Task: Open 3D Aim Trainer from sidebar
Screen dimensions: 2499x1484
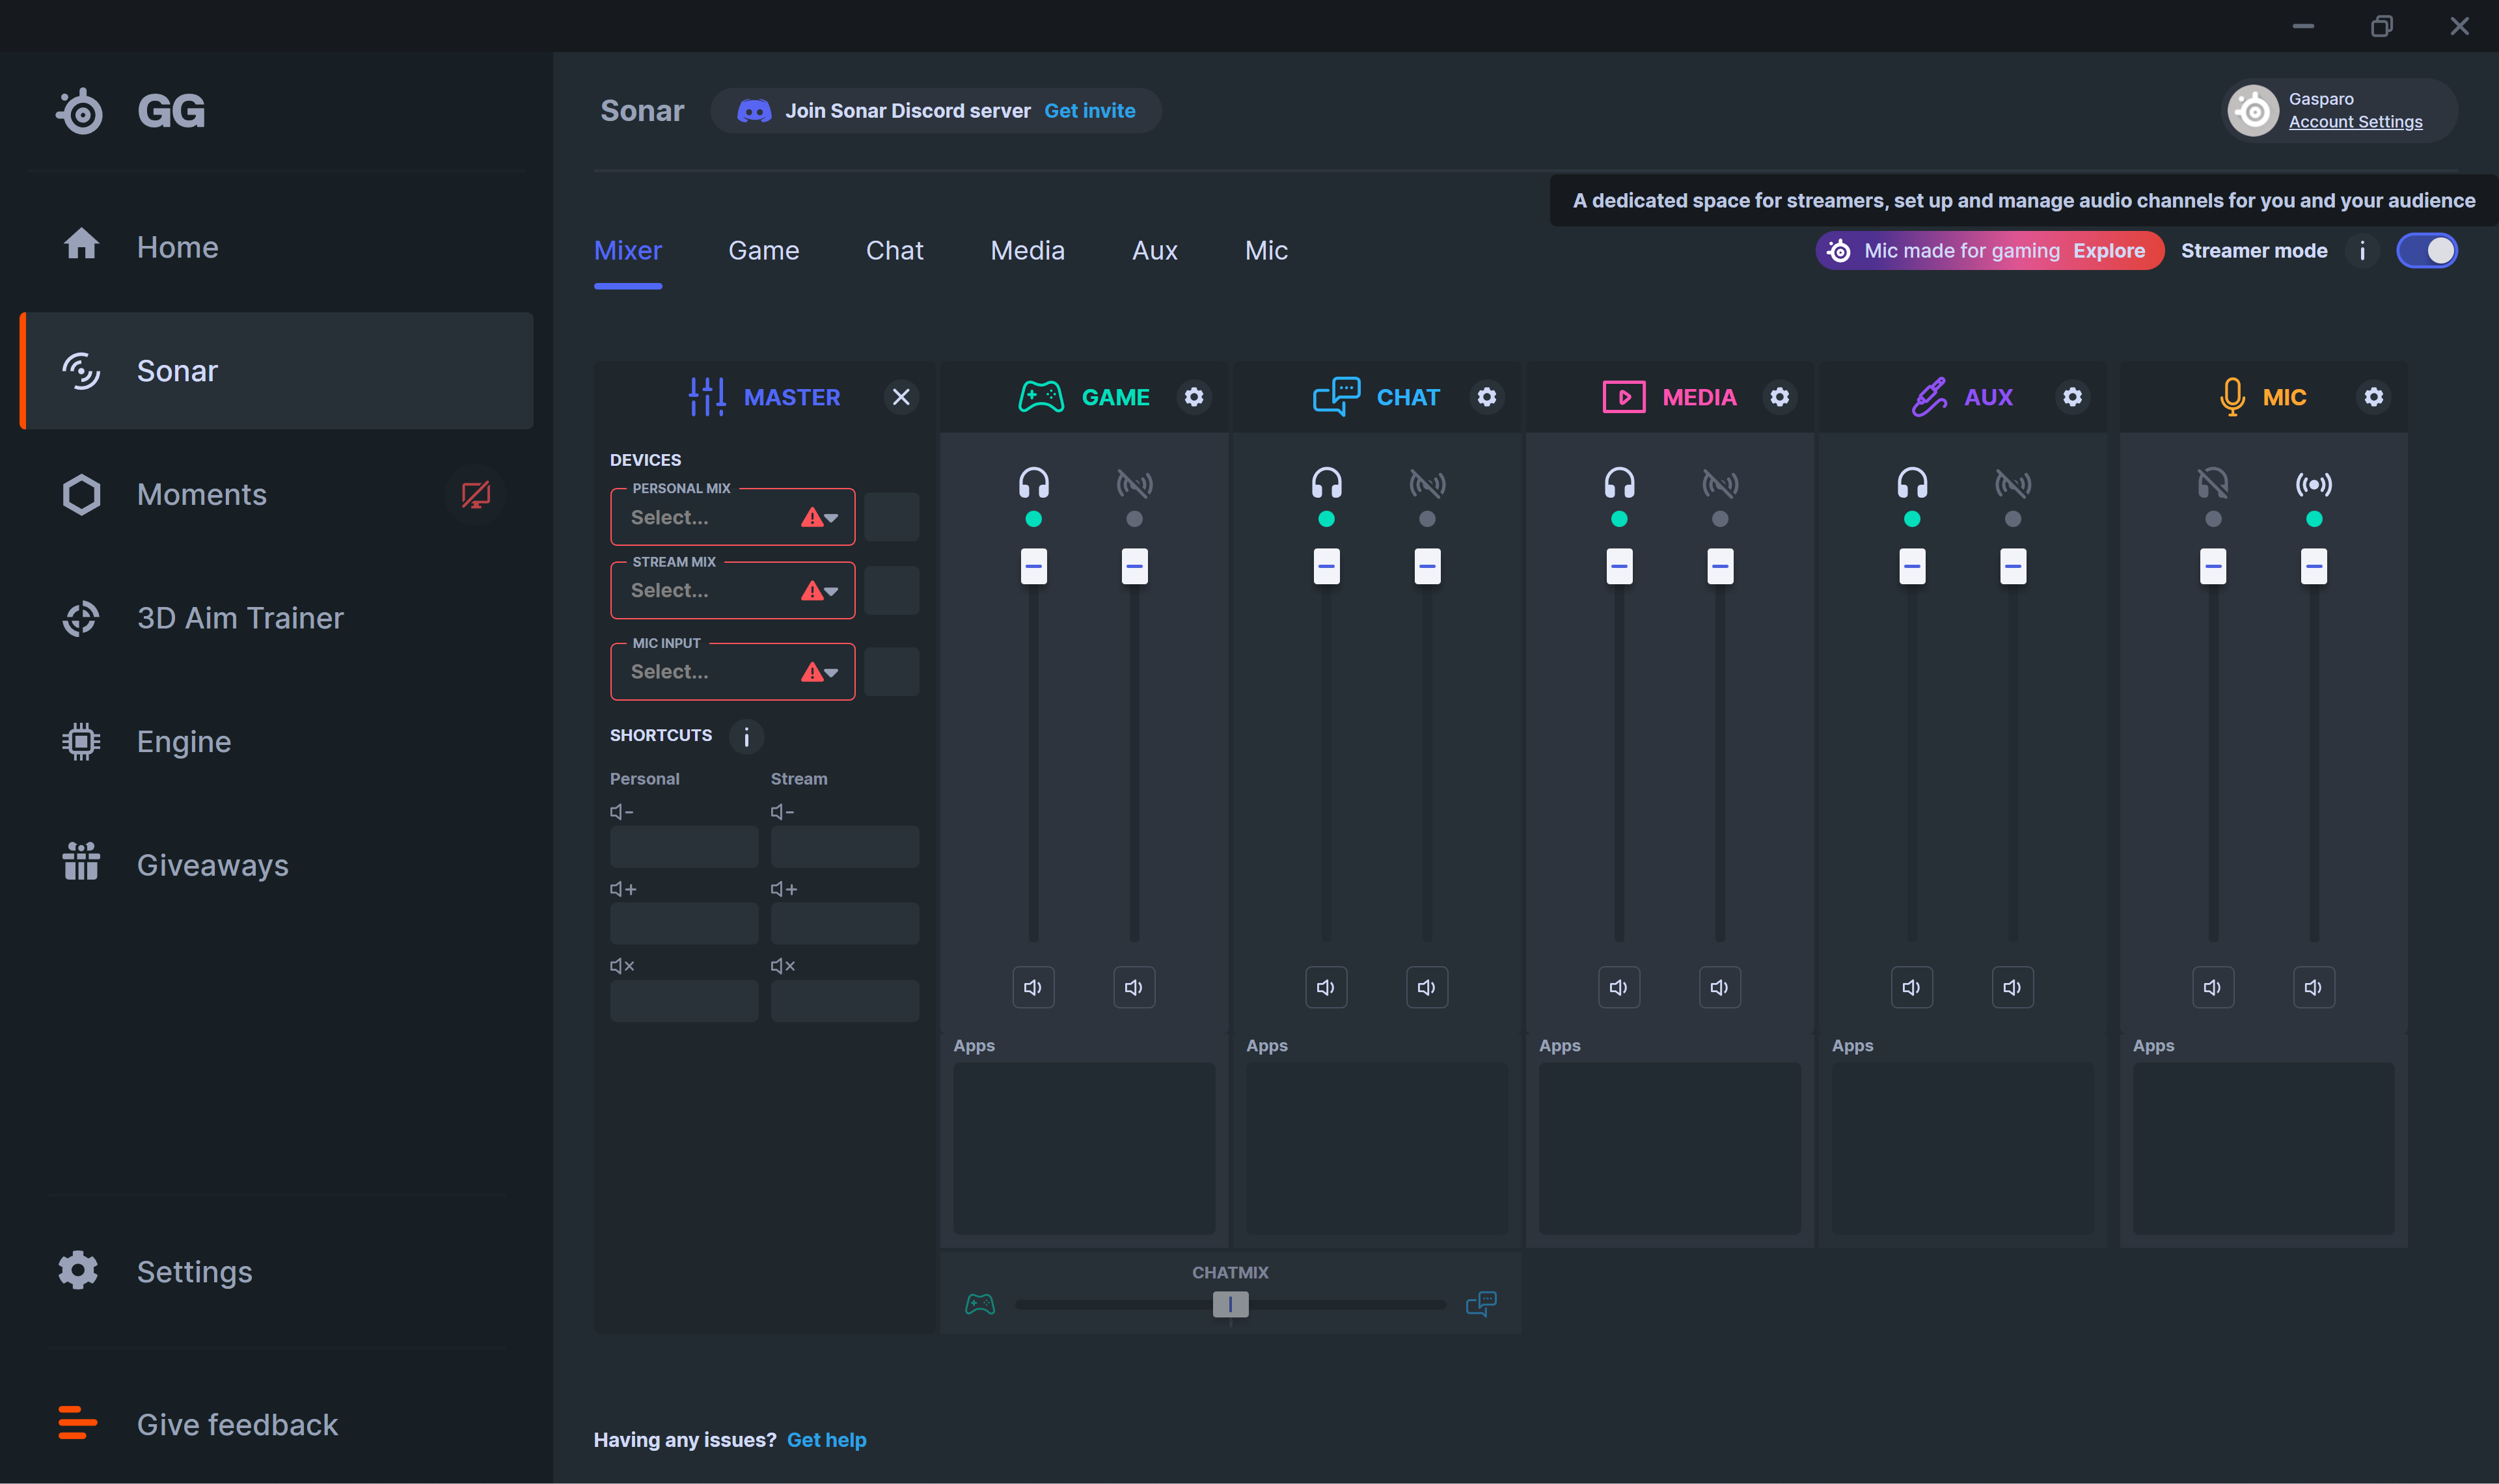Action: pyautogui.click(x=277, y=618)
